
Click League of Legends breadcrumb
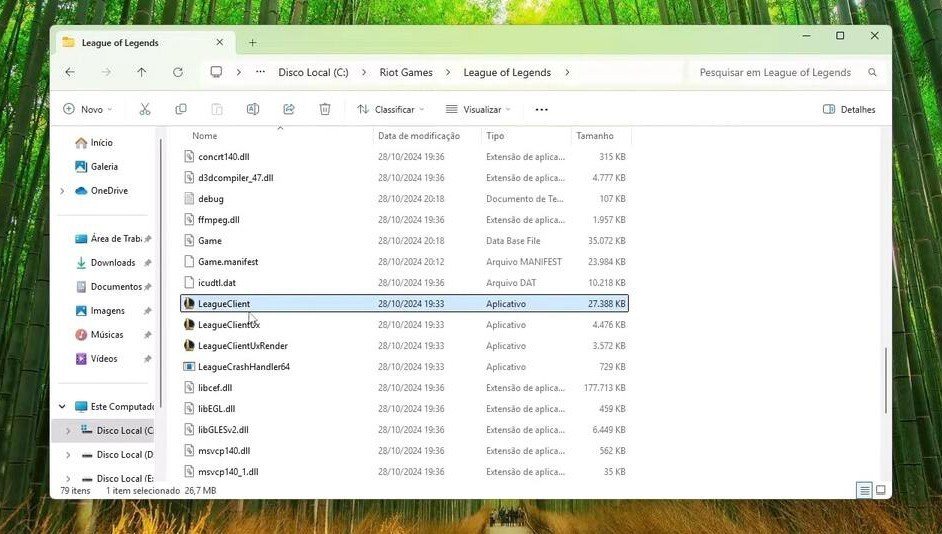507,72
